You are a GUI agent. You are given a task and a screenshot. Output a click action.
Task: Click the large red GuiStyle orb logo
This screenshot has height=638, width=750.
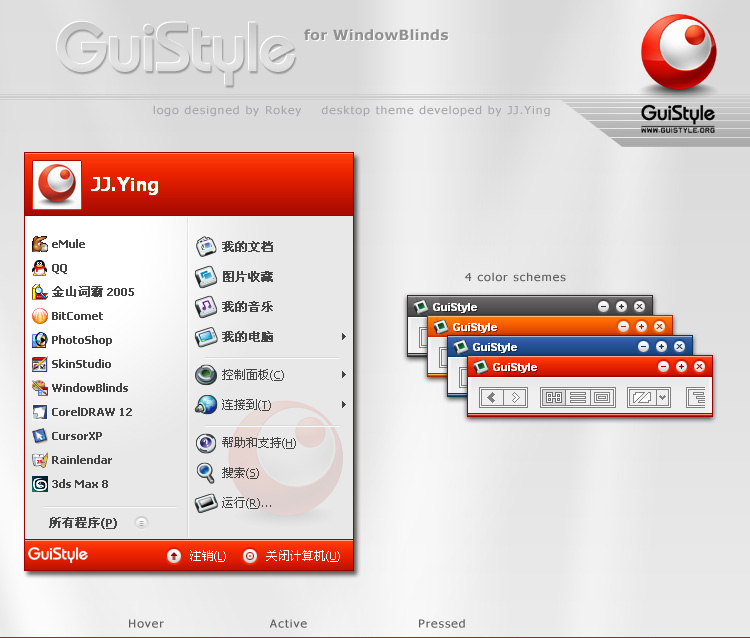[678, 52]
